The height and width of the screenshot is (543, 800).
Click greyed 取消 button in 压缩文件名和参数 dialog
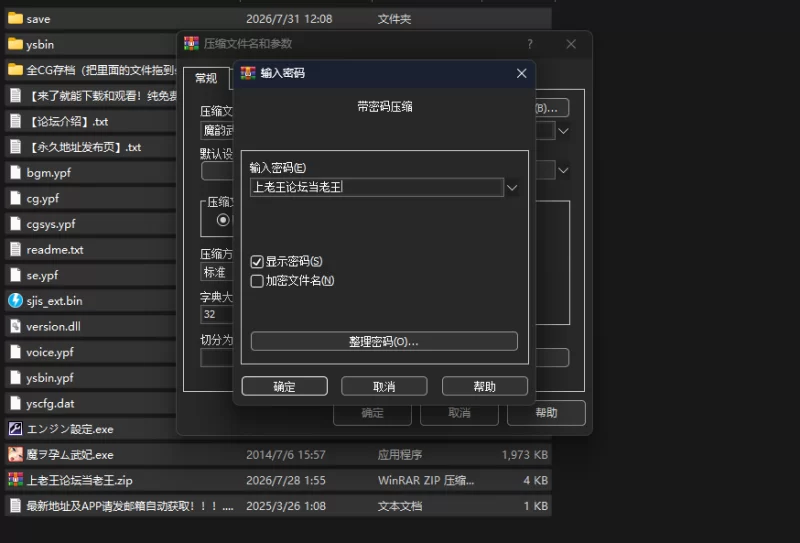click(459, 413)
